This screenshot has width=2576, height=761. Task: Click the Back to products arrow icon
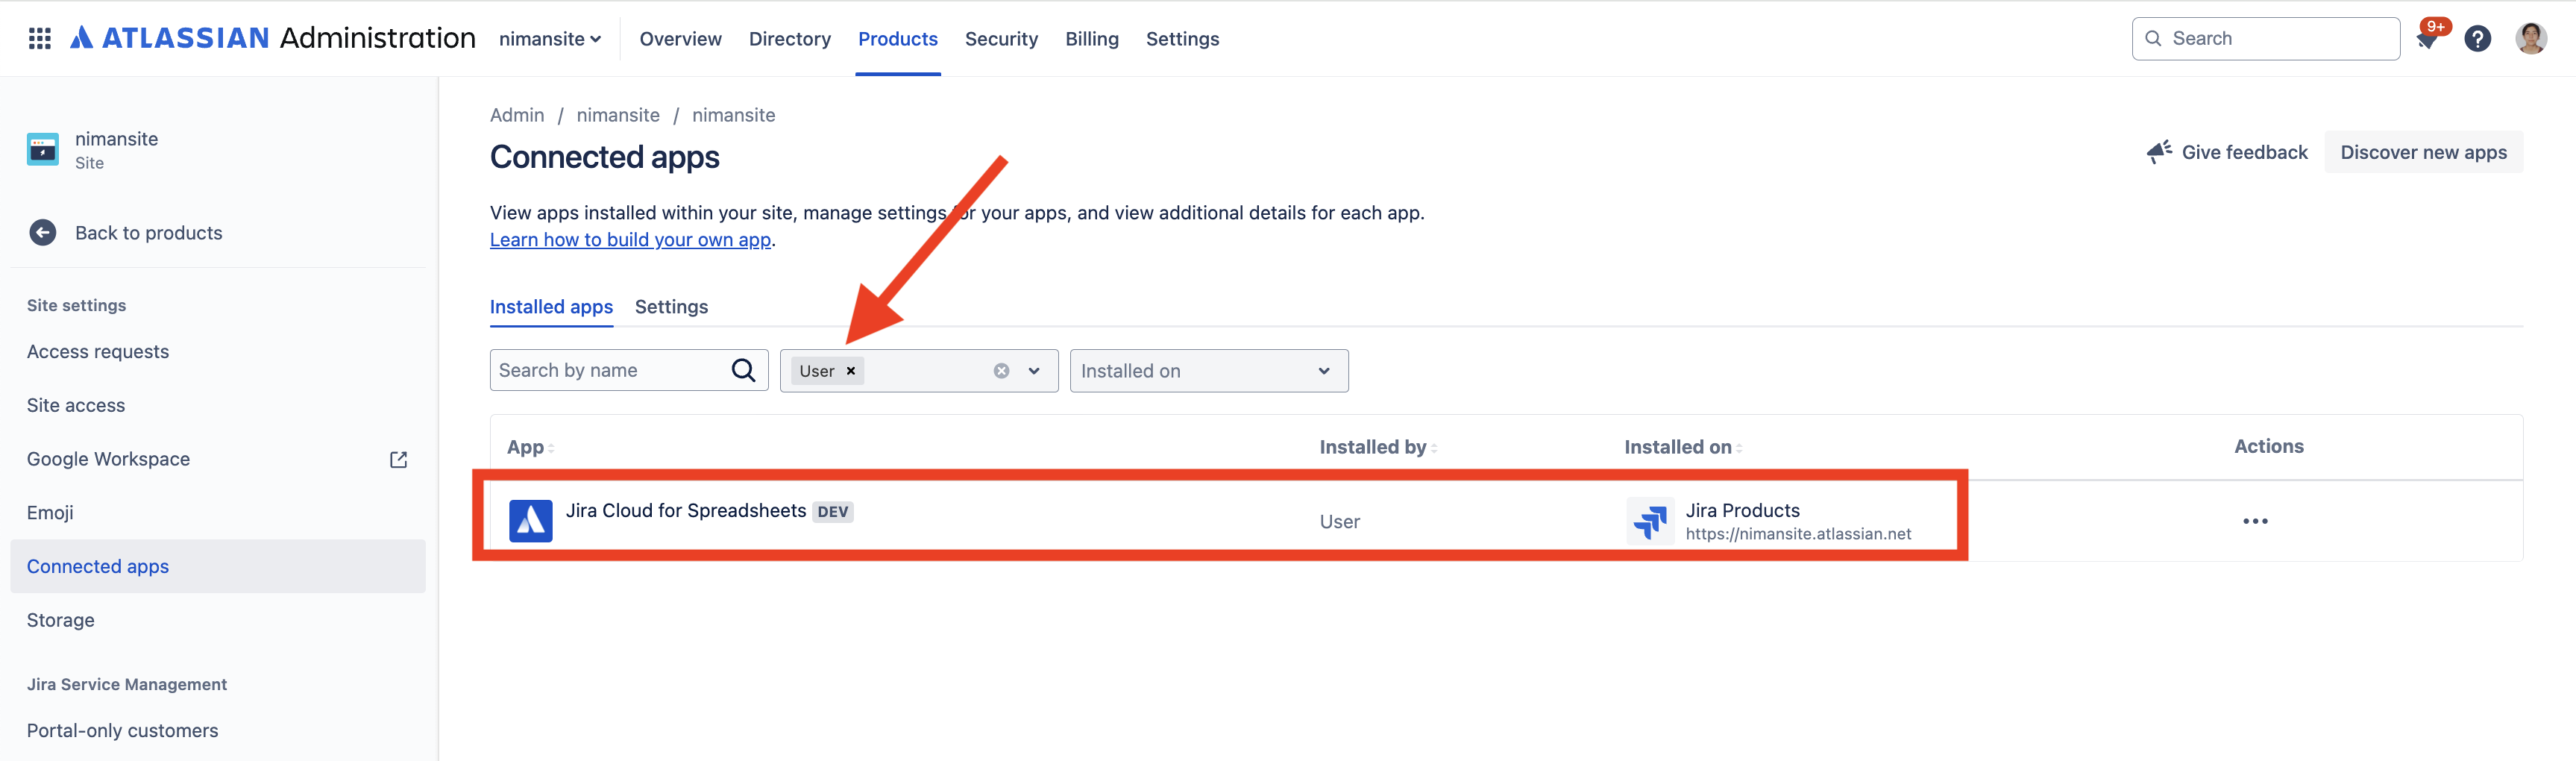point(43,232)
